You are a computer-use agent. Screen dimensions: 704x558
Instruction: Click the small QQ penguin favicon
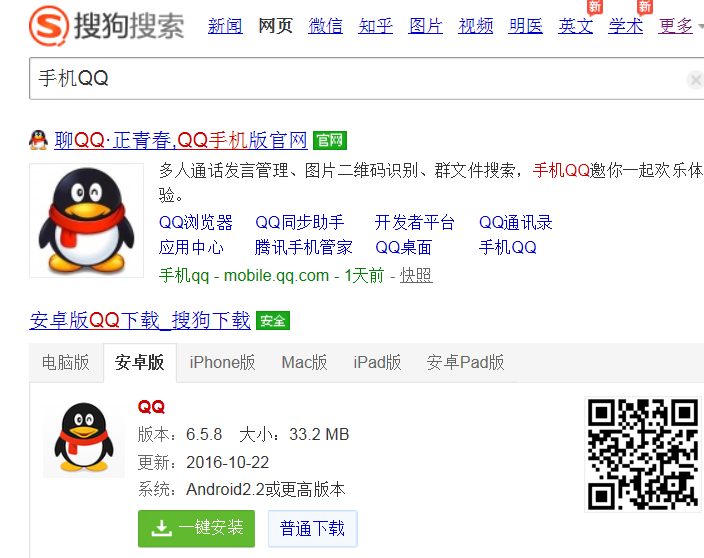click(x=39, y=140)
